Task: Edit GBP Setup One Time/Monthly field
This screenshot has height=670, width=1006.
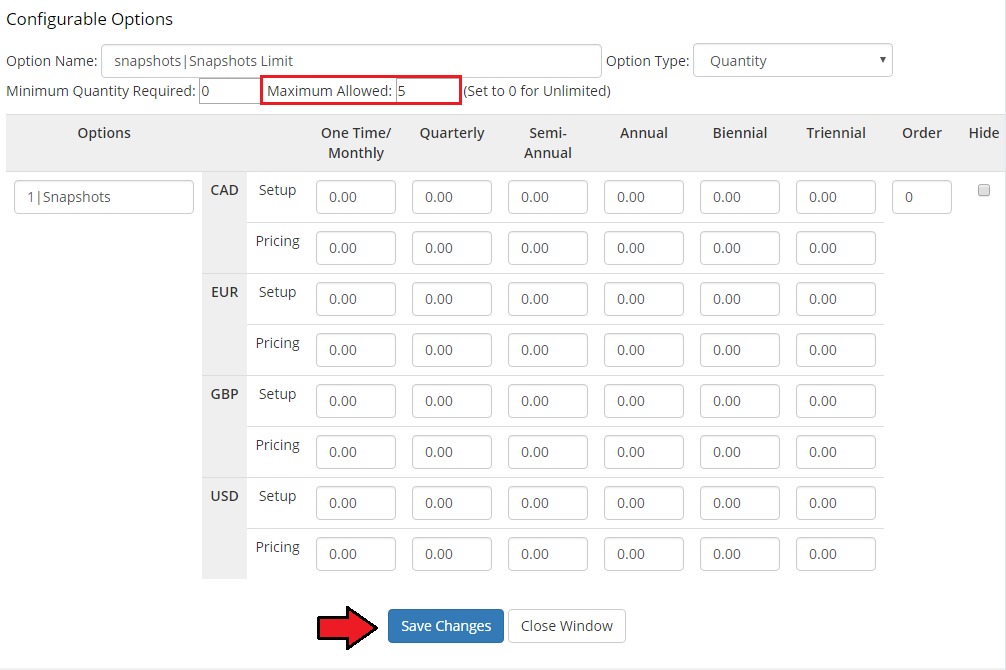Action: (x=356, y=401)
